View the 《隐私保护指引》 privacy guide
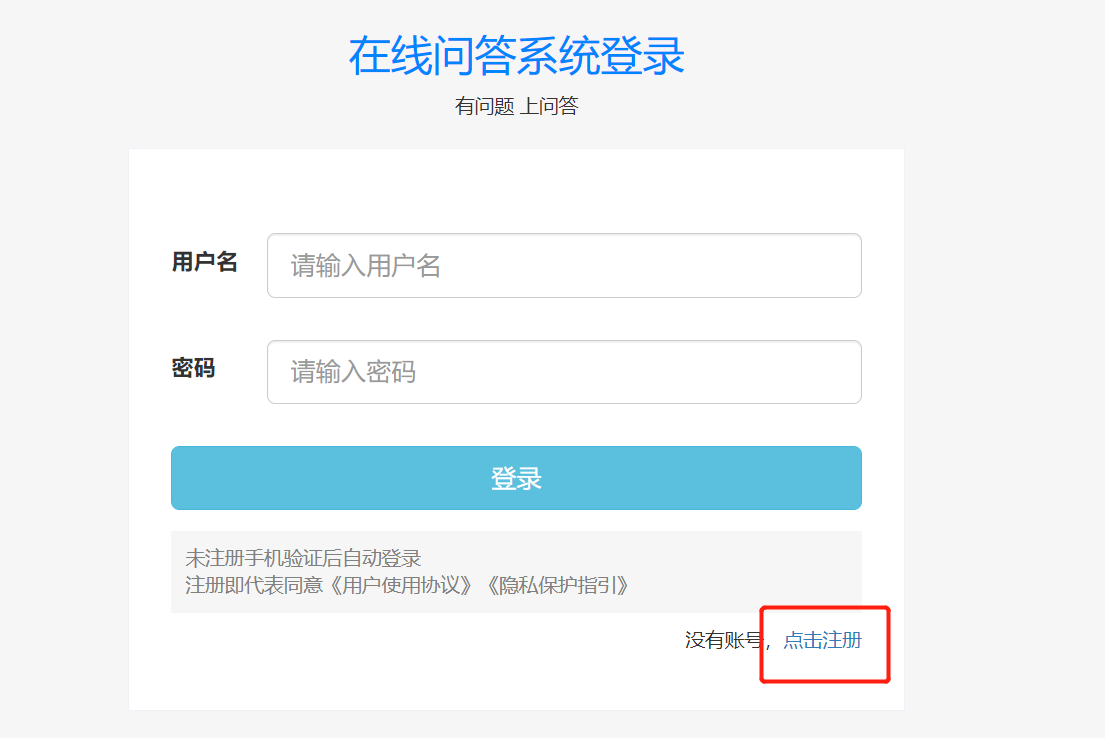 tap(558, 585)
